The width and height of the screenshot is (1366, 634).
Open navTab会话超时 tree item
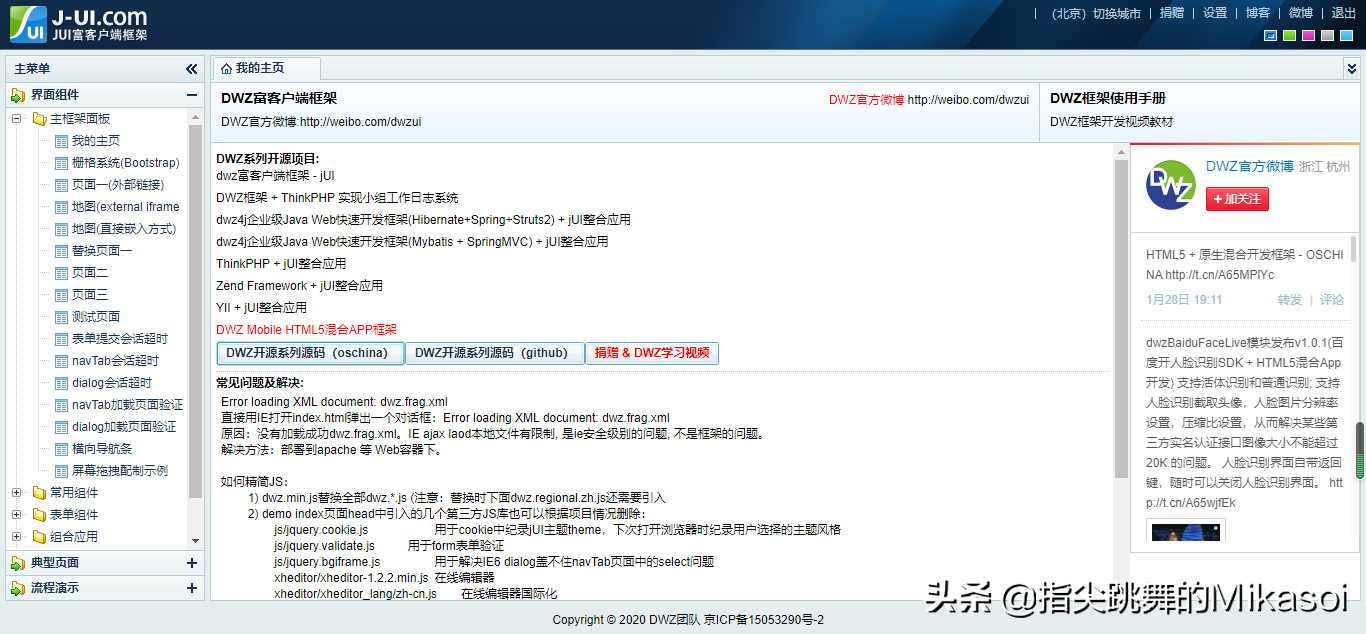115,361
